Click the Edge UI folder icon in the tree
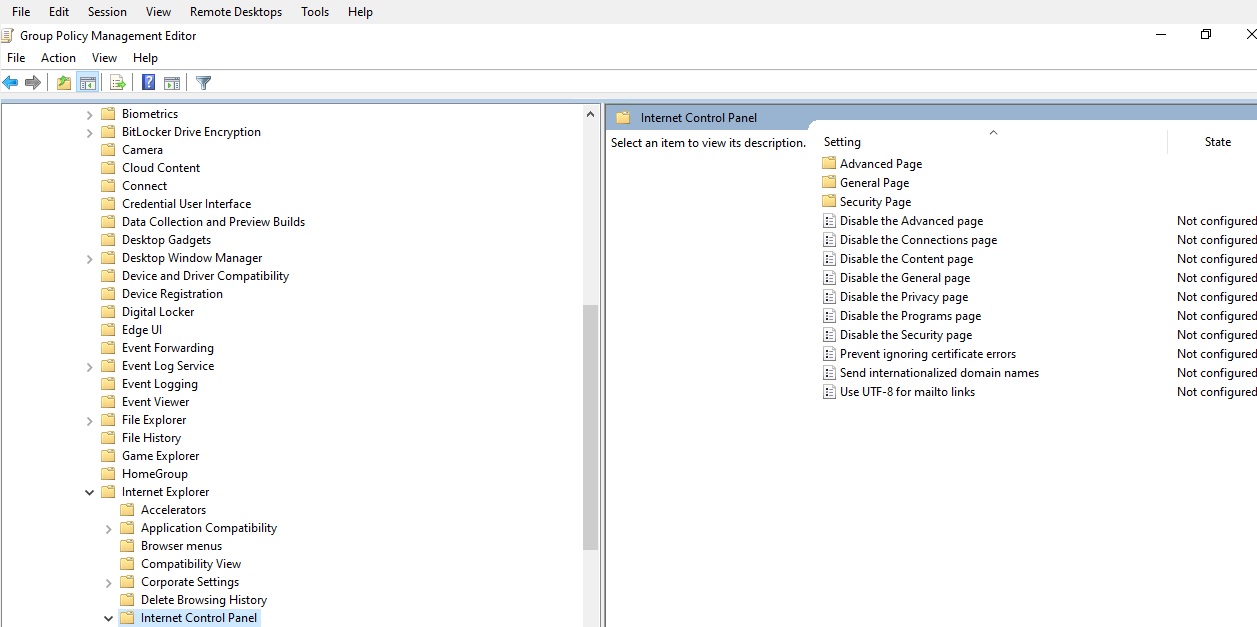Screen dimensions: 1257x627 point(108,330)
